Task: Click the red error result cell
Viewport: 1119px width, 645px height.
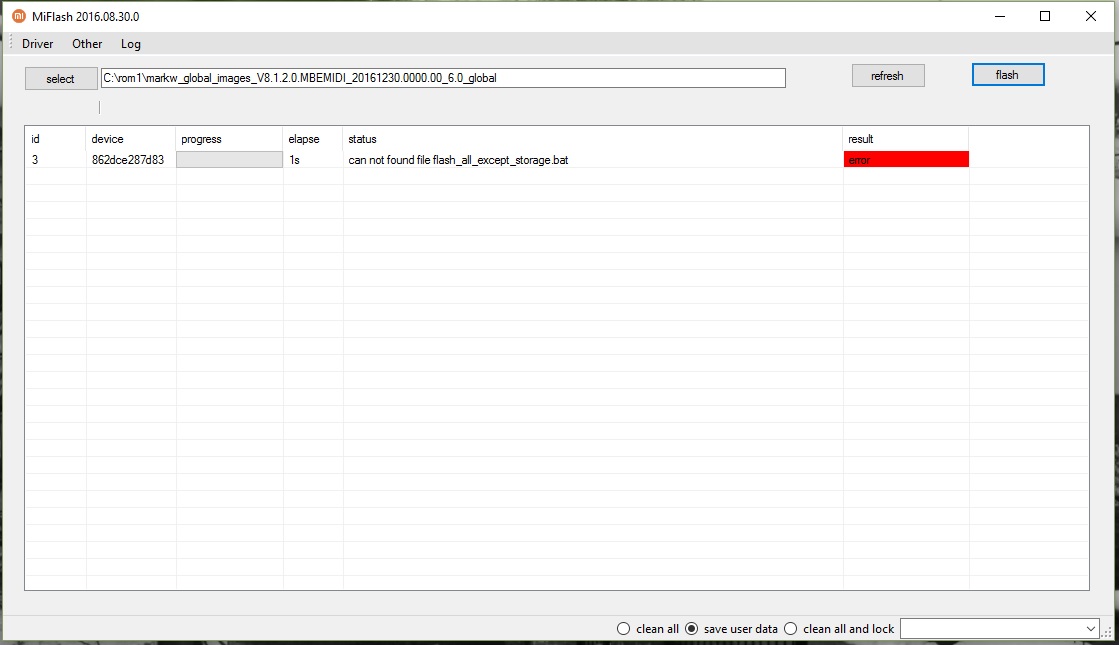Action: pos(906,160)
